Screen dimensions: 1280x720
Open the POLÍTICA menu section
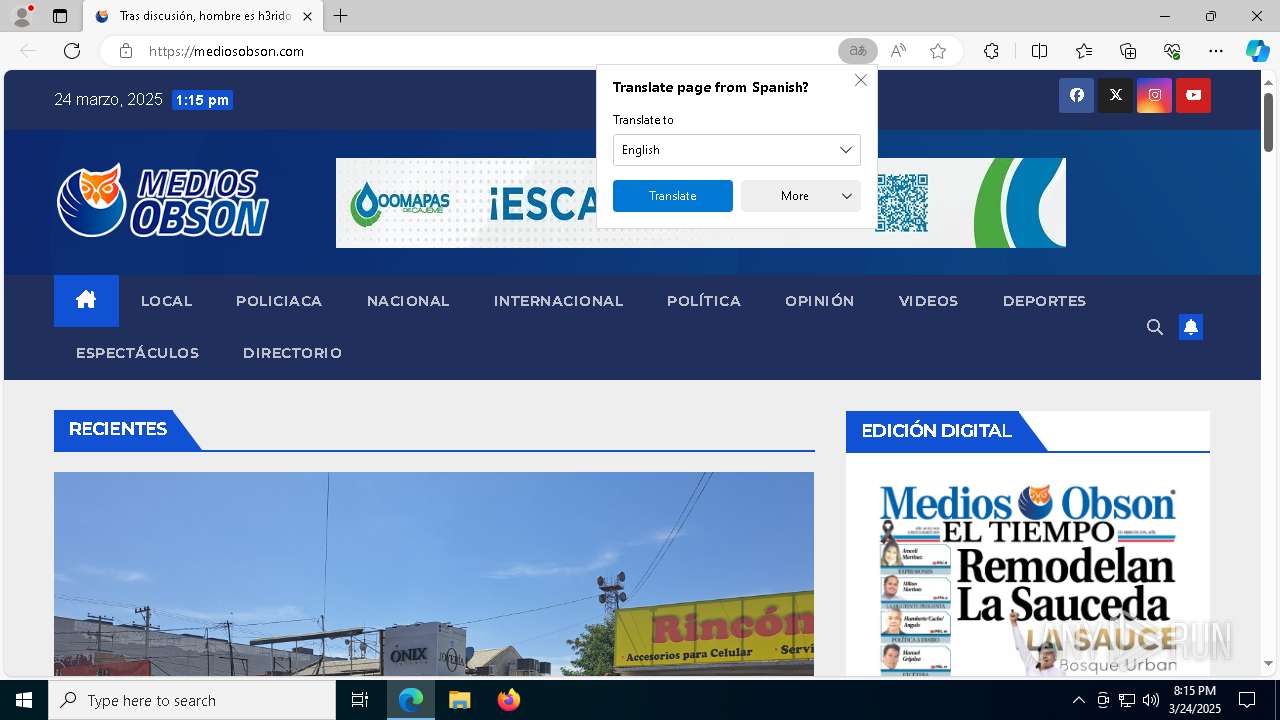tap(704, 301)
